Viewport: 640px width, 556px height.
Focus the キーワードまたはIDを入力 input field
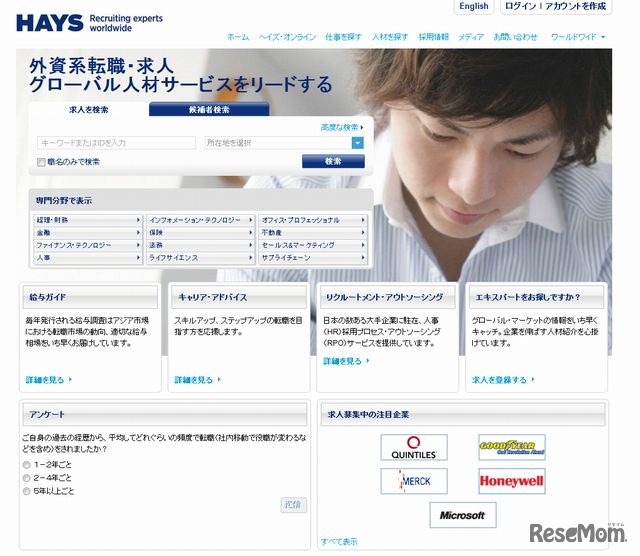[116, 143]
